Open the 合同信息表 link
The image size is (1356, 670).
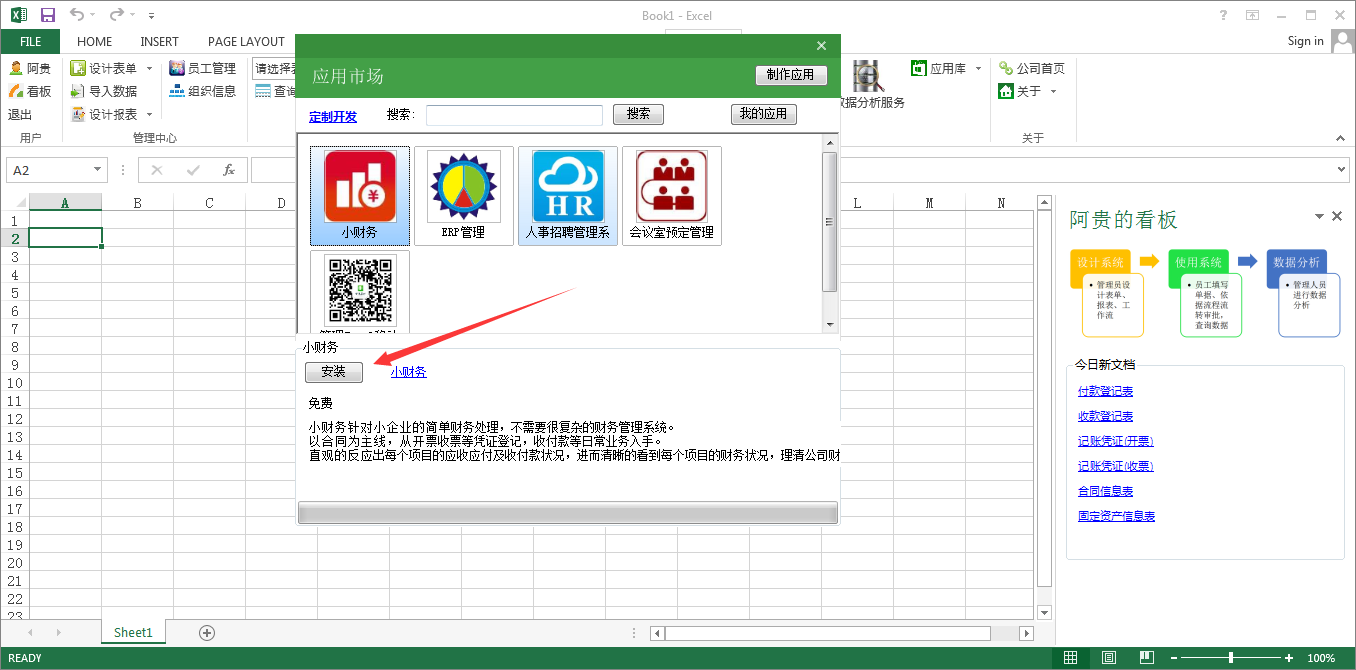(1105, 491)
